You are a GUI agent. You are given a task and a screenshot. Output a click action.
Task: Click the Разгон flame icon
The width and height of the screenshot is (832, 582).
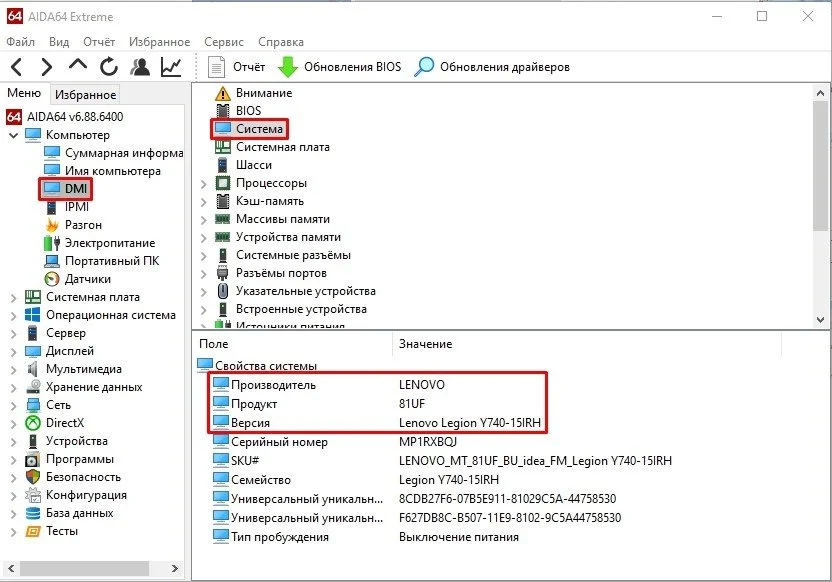click(52, 225)
